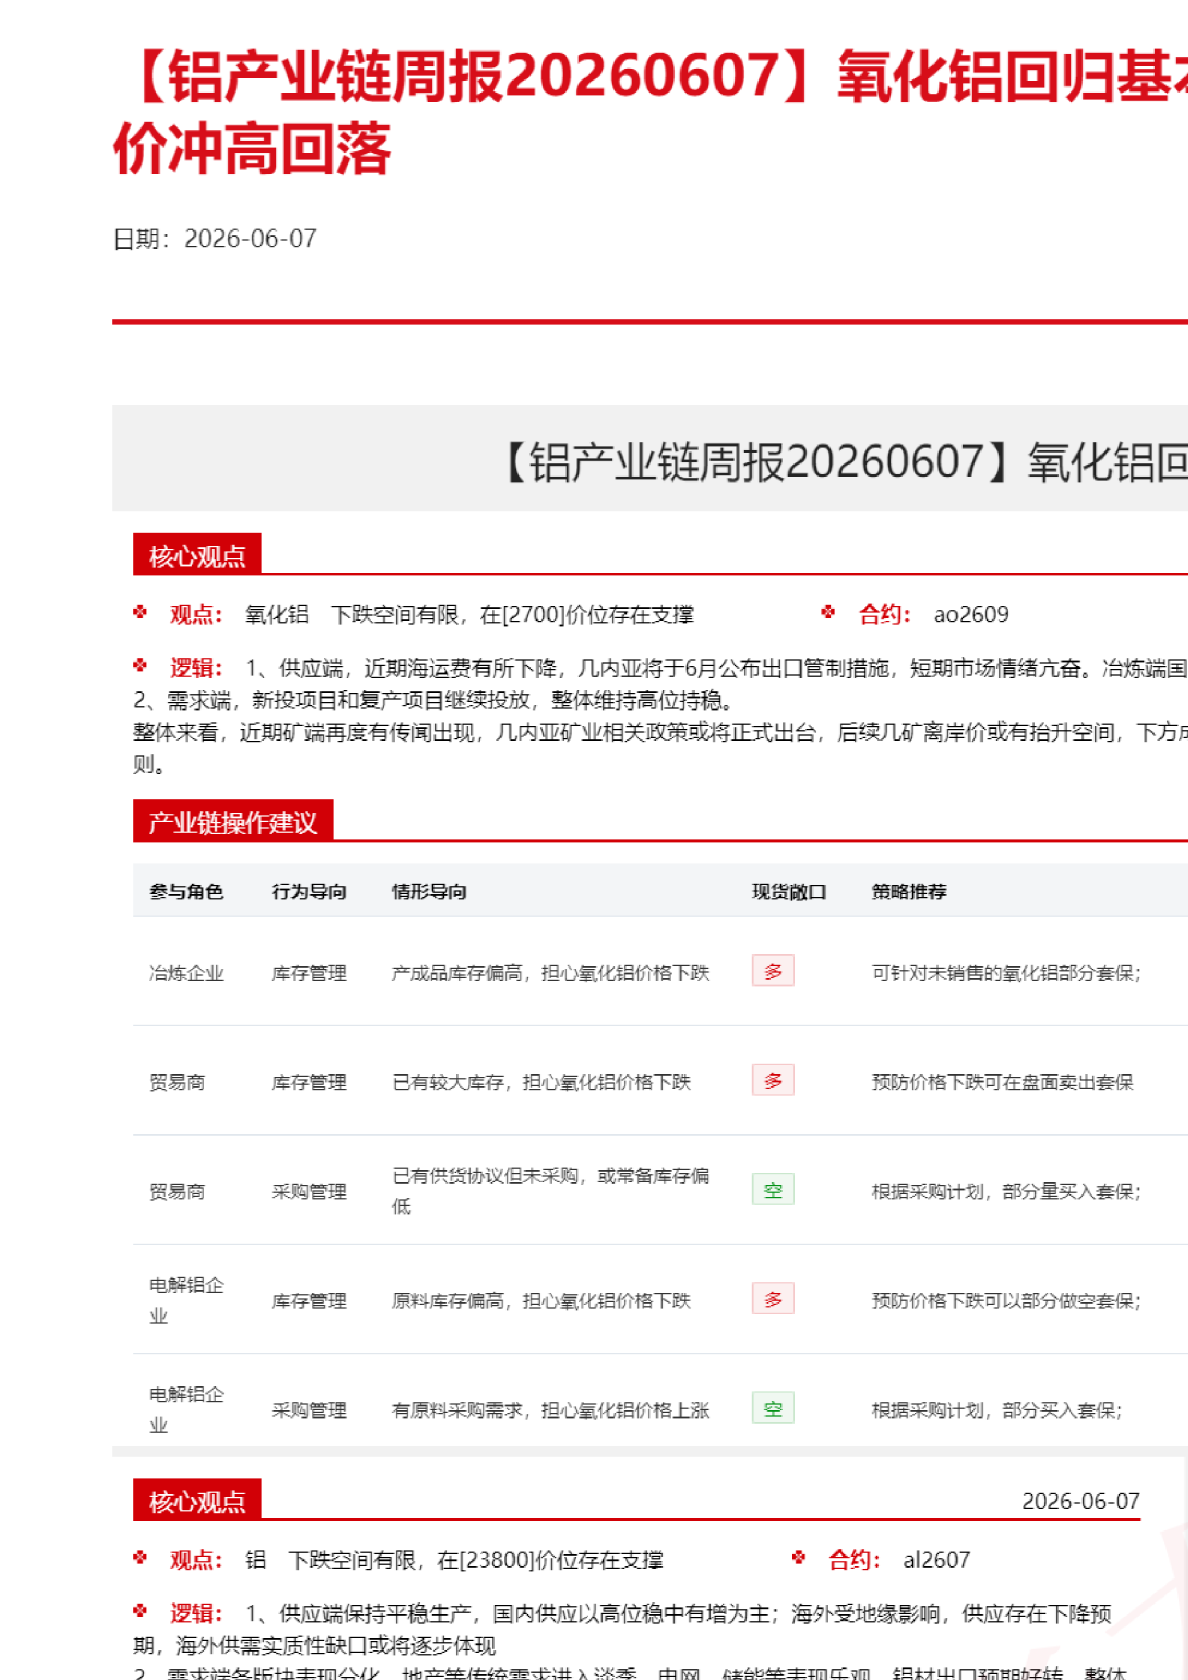This screenshot has width=1188, height=1680.
Task: Click column header '现货敞口'
Action: point(789,892)
